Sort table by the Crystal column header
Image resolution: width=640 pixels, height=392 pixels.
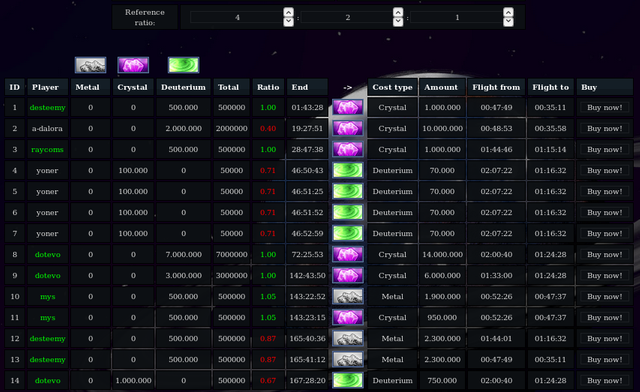[133, 87]
